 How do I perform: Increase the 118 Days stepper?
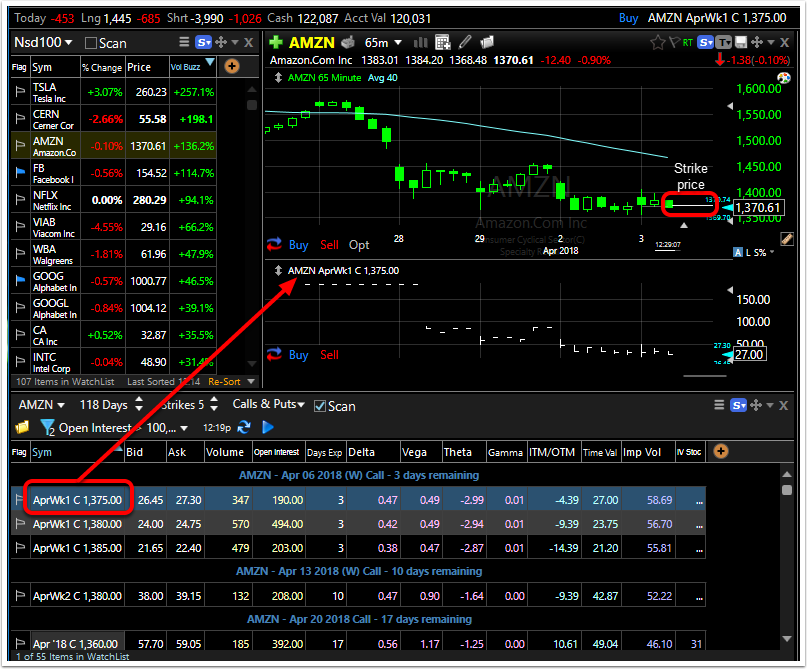(x=139, y=399)
